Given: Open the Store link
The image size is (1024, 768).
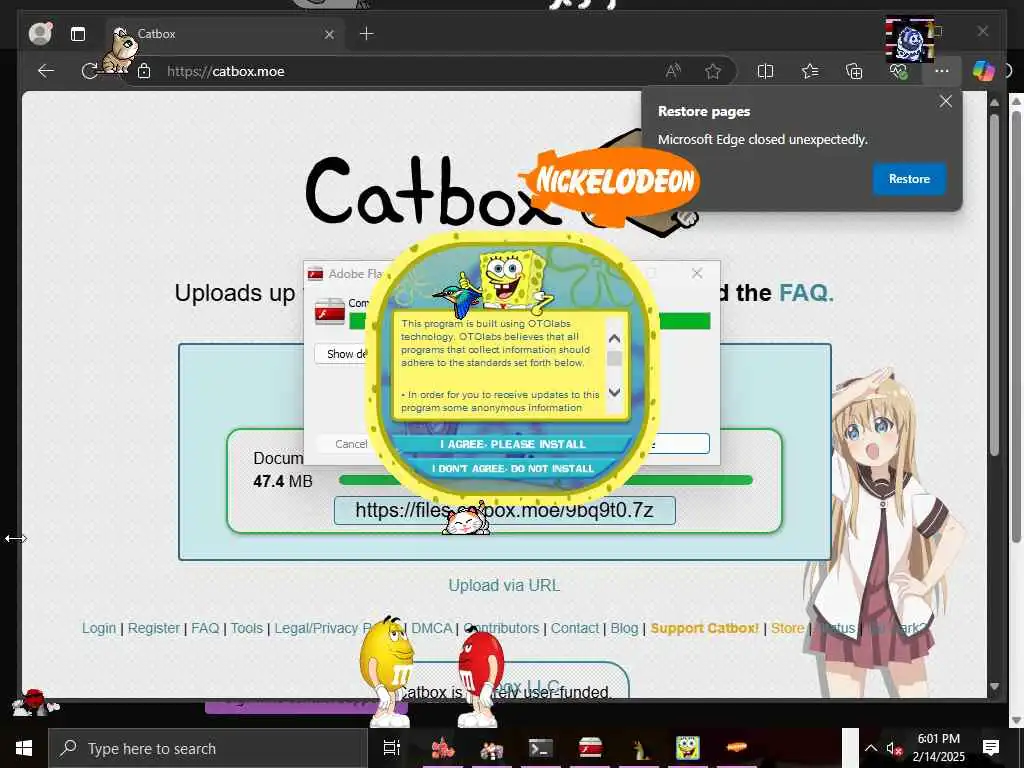Looking at the screenshot, I should 788,628.
